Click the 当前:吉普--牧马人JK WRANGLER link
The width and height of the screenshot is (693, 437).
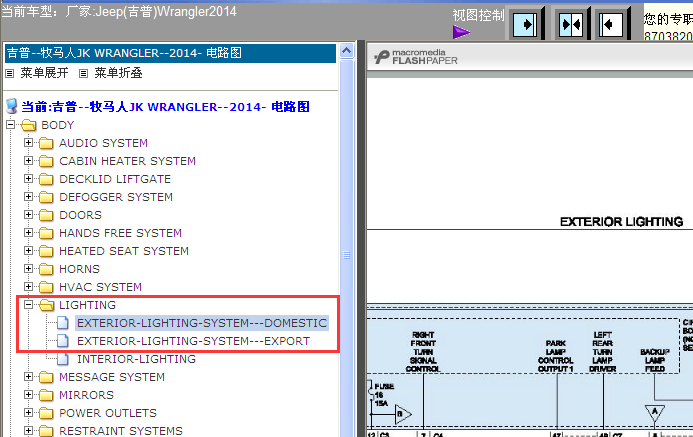[165, 107]
